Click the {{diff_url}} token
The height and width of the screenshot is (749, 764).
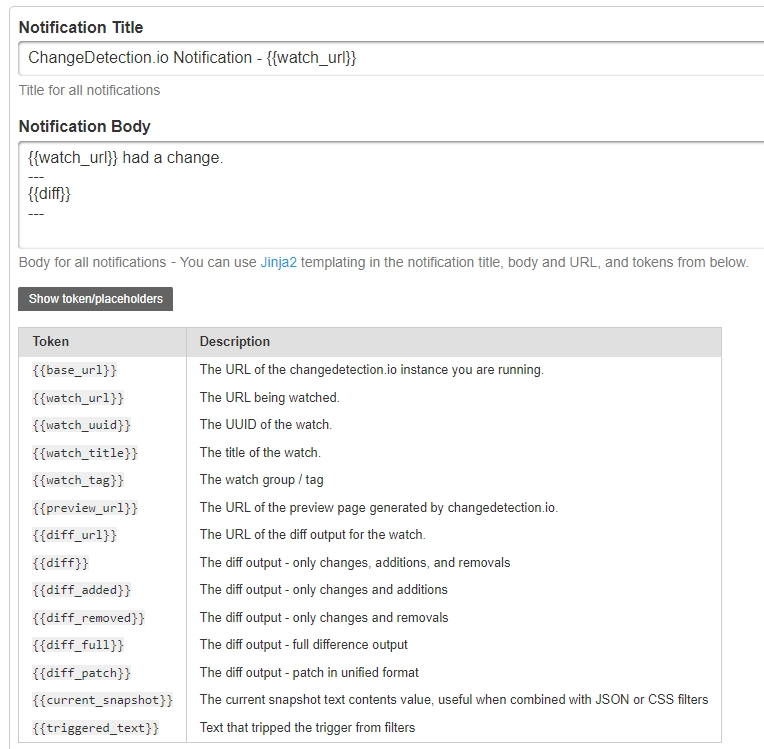click(75, 535)
